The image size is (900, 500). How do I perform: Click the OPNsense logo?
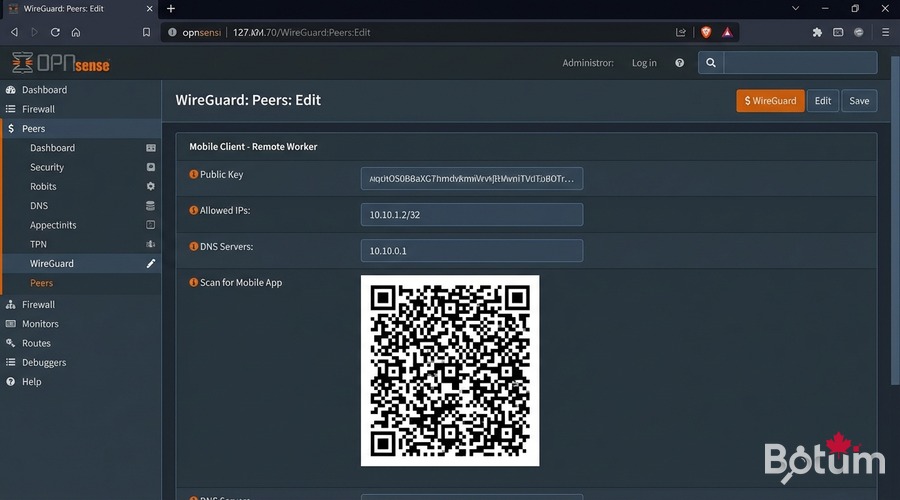pyautogui.click(x=61, y=63)
